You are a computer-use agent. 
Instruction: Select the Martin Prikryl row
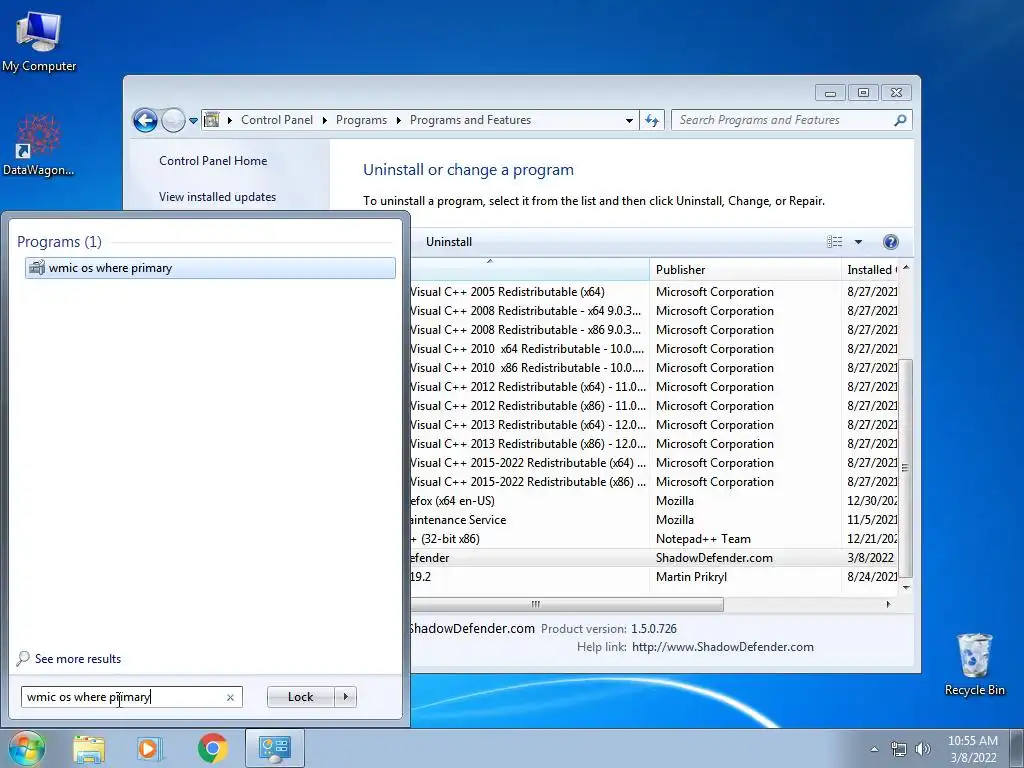pos(653,577)
